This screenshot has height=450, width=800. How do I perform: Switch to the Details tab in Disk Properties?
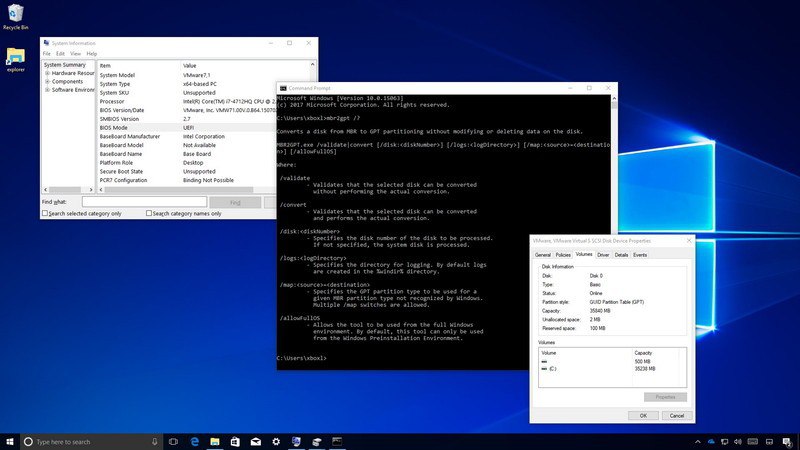[621, 255]
